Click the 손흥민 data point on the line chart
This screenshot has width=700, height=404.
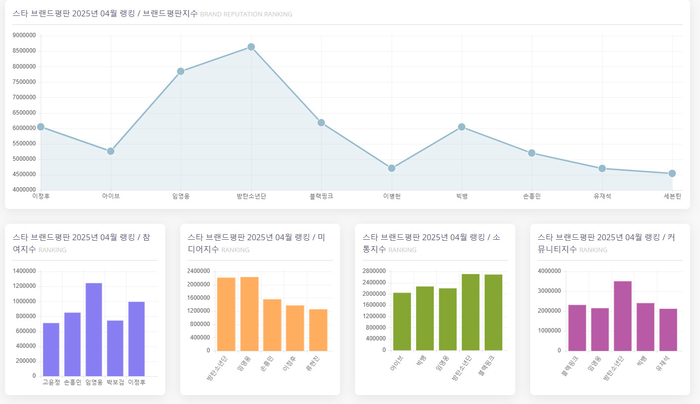tap(532, 153)
